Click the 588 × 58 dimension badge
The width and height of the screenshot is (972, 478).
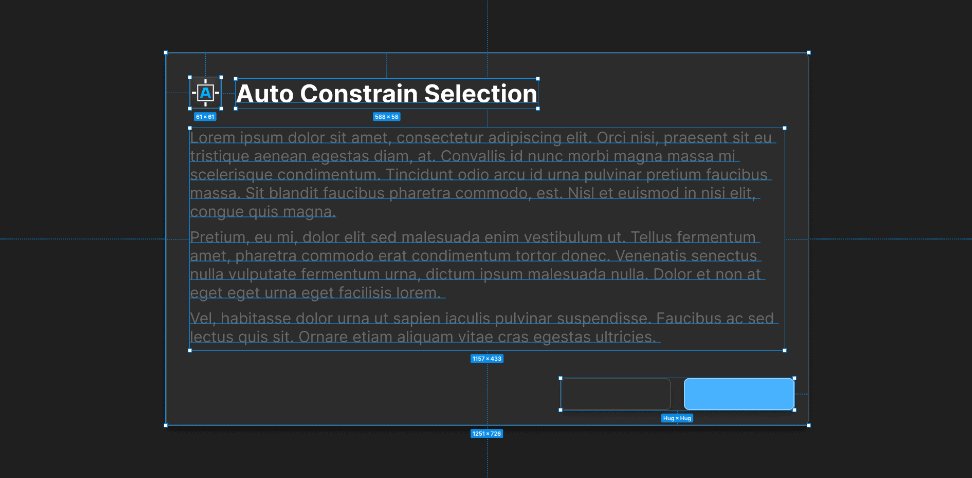pos(387,117)
